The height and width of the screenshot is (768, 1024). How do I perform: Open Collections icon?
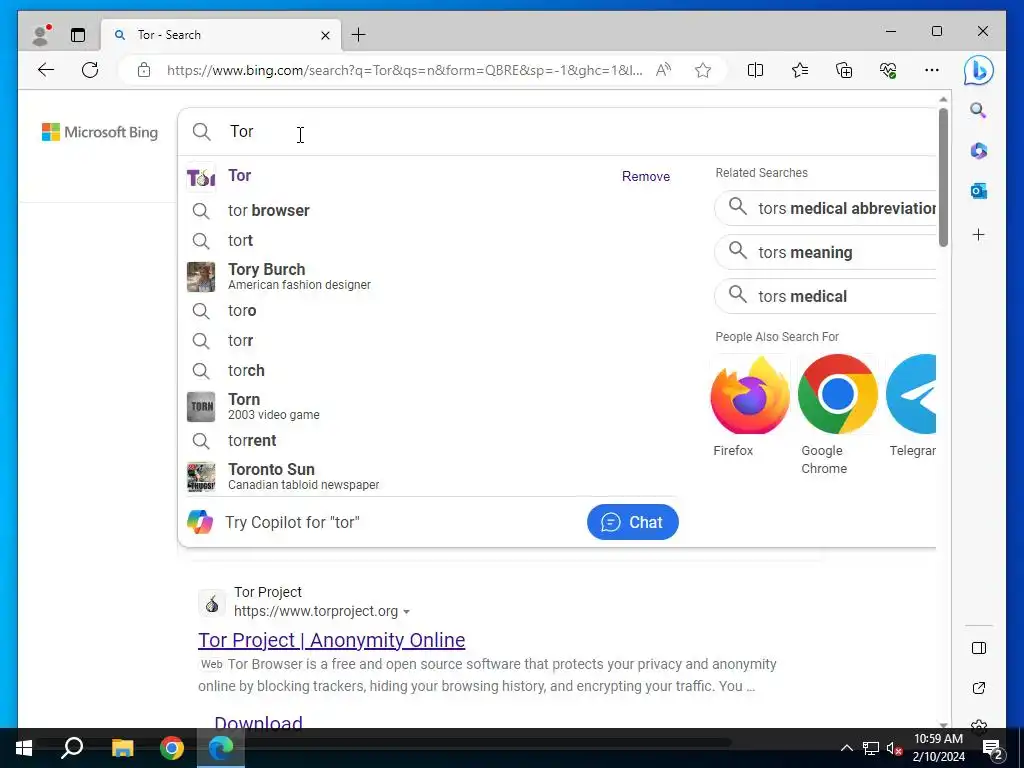pyautogui.click(x=844, y=70)
